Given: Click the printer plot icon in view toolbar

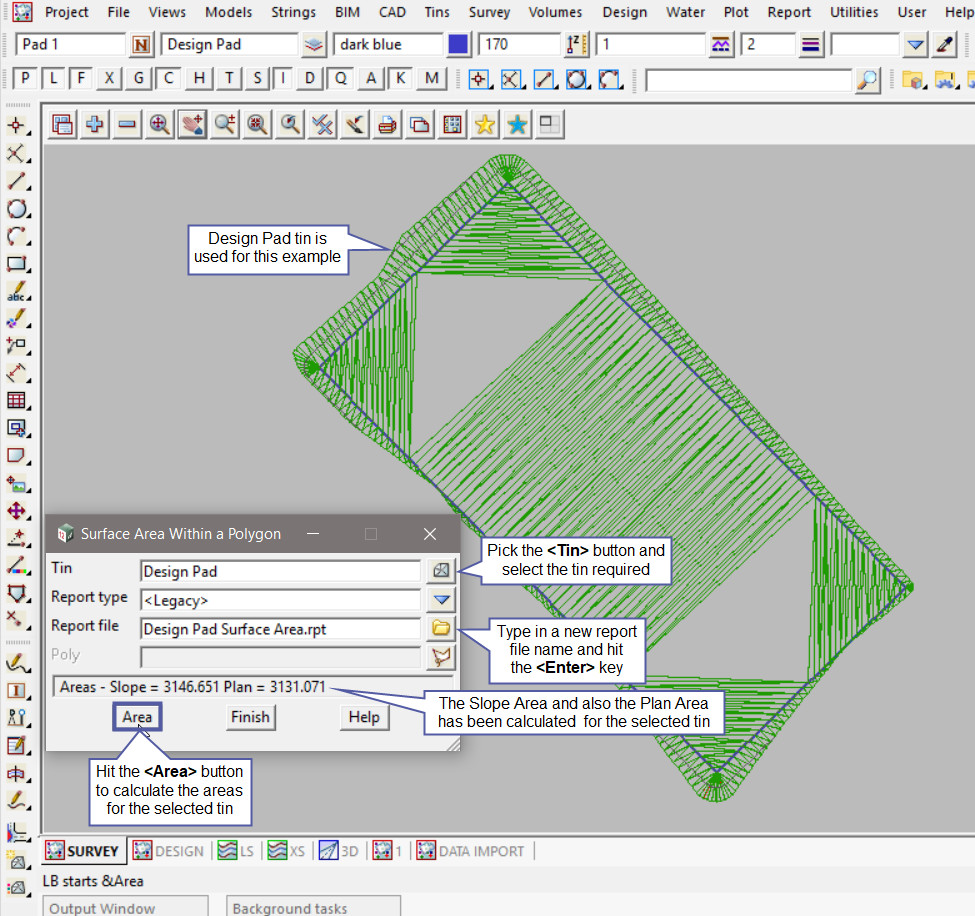Looking at the screenshot, I should click(388, 125).
